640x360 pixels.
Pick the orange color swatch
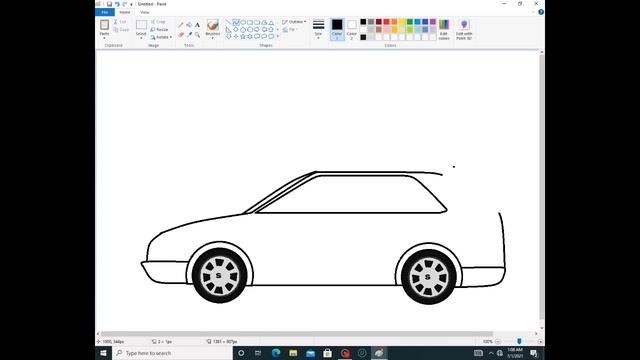point(394,22)
